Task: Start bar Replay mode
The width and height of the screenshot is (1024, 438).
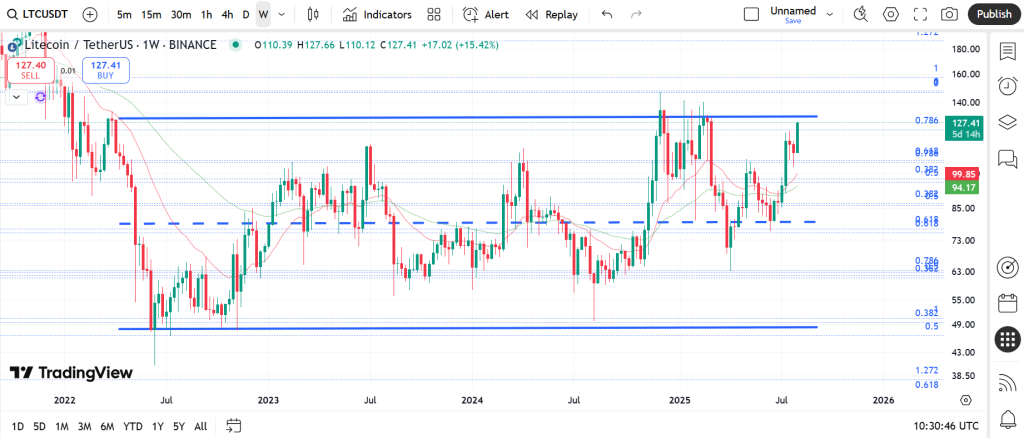Action: click(552, 14)
